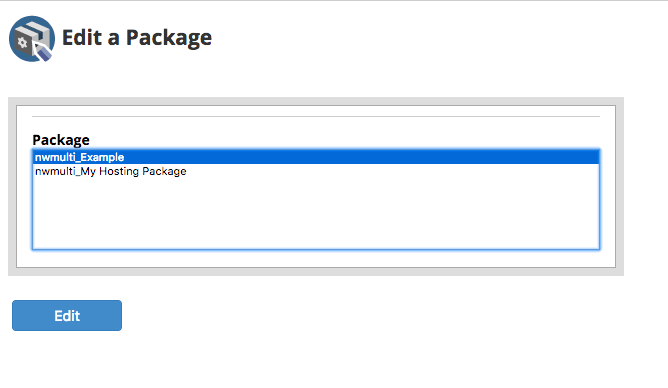668x388 pixels.
Task: Select nwmulti_My Hosting Package in the list
Action: tap(316, 171)
